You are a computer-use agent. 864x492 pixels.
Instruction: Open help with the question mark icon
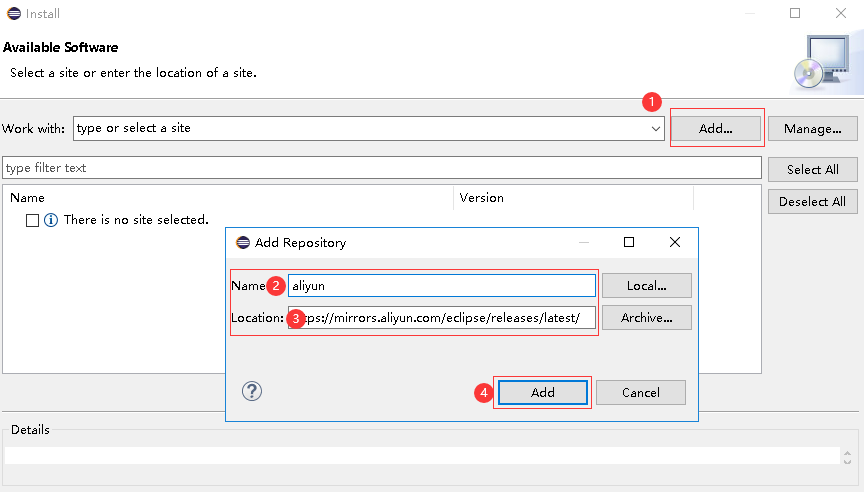tap(252, 391)
